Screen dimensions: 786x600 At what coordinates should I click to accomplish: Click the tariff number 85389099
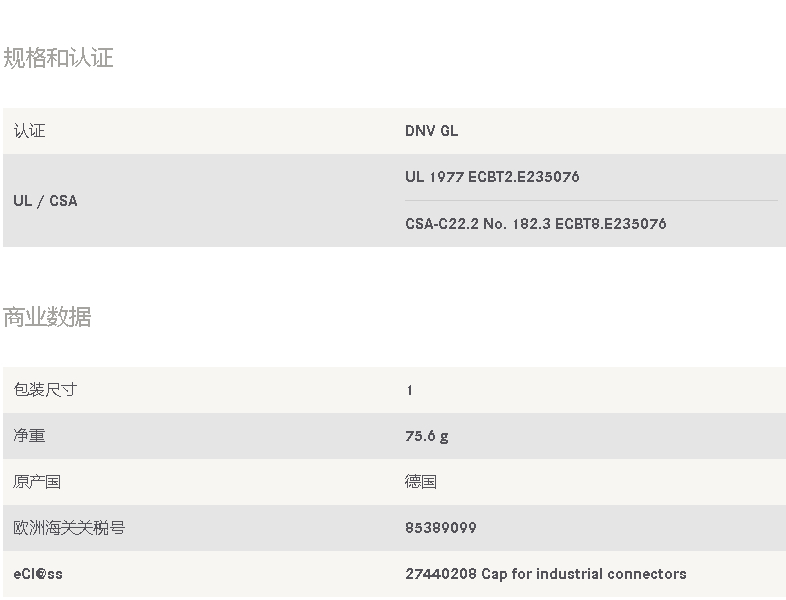pos(441,528)
